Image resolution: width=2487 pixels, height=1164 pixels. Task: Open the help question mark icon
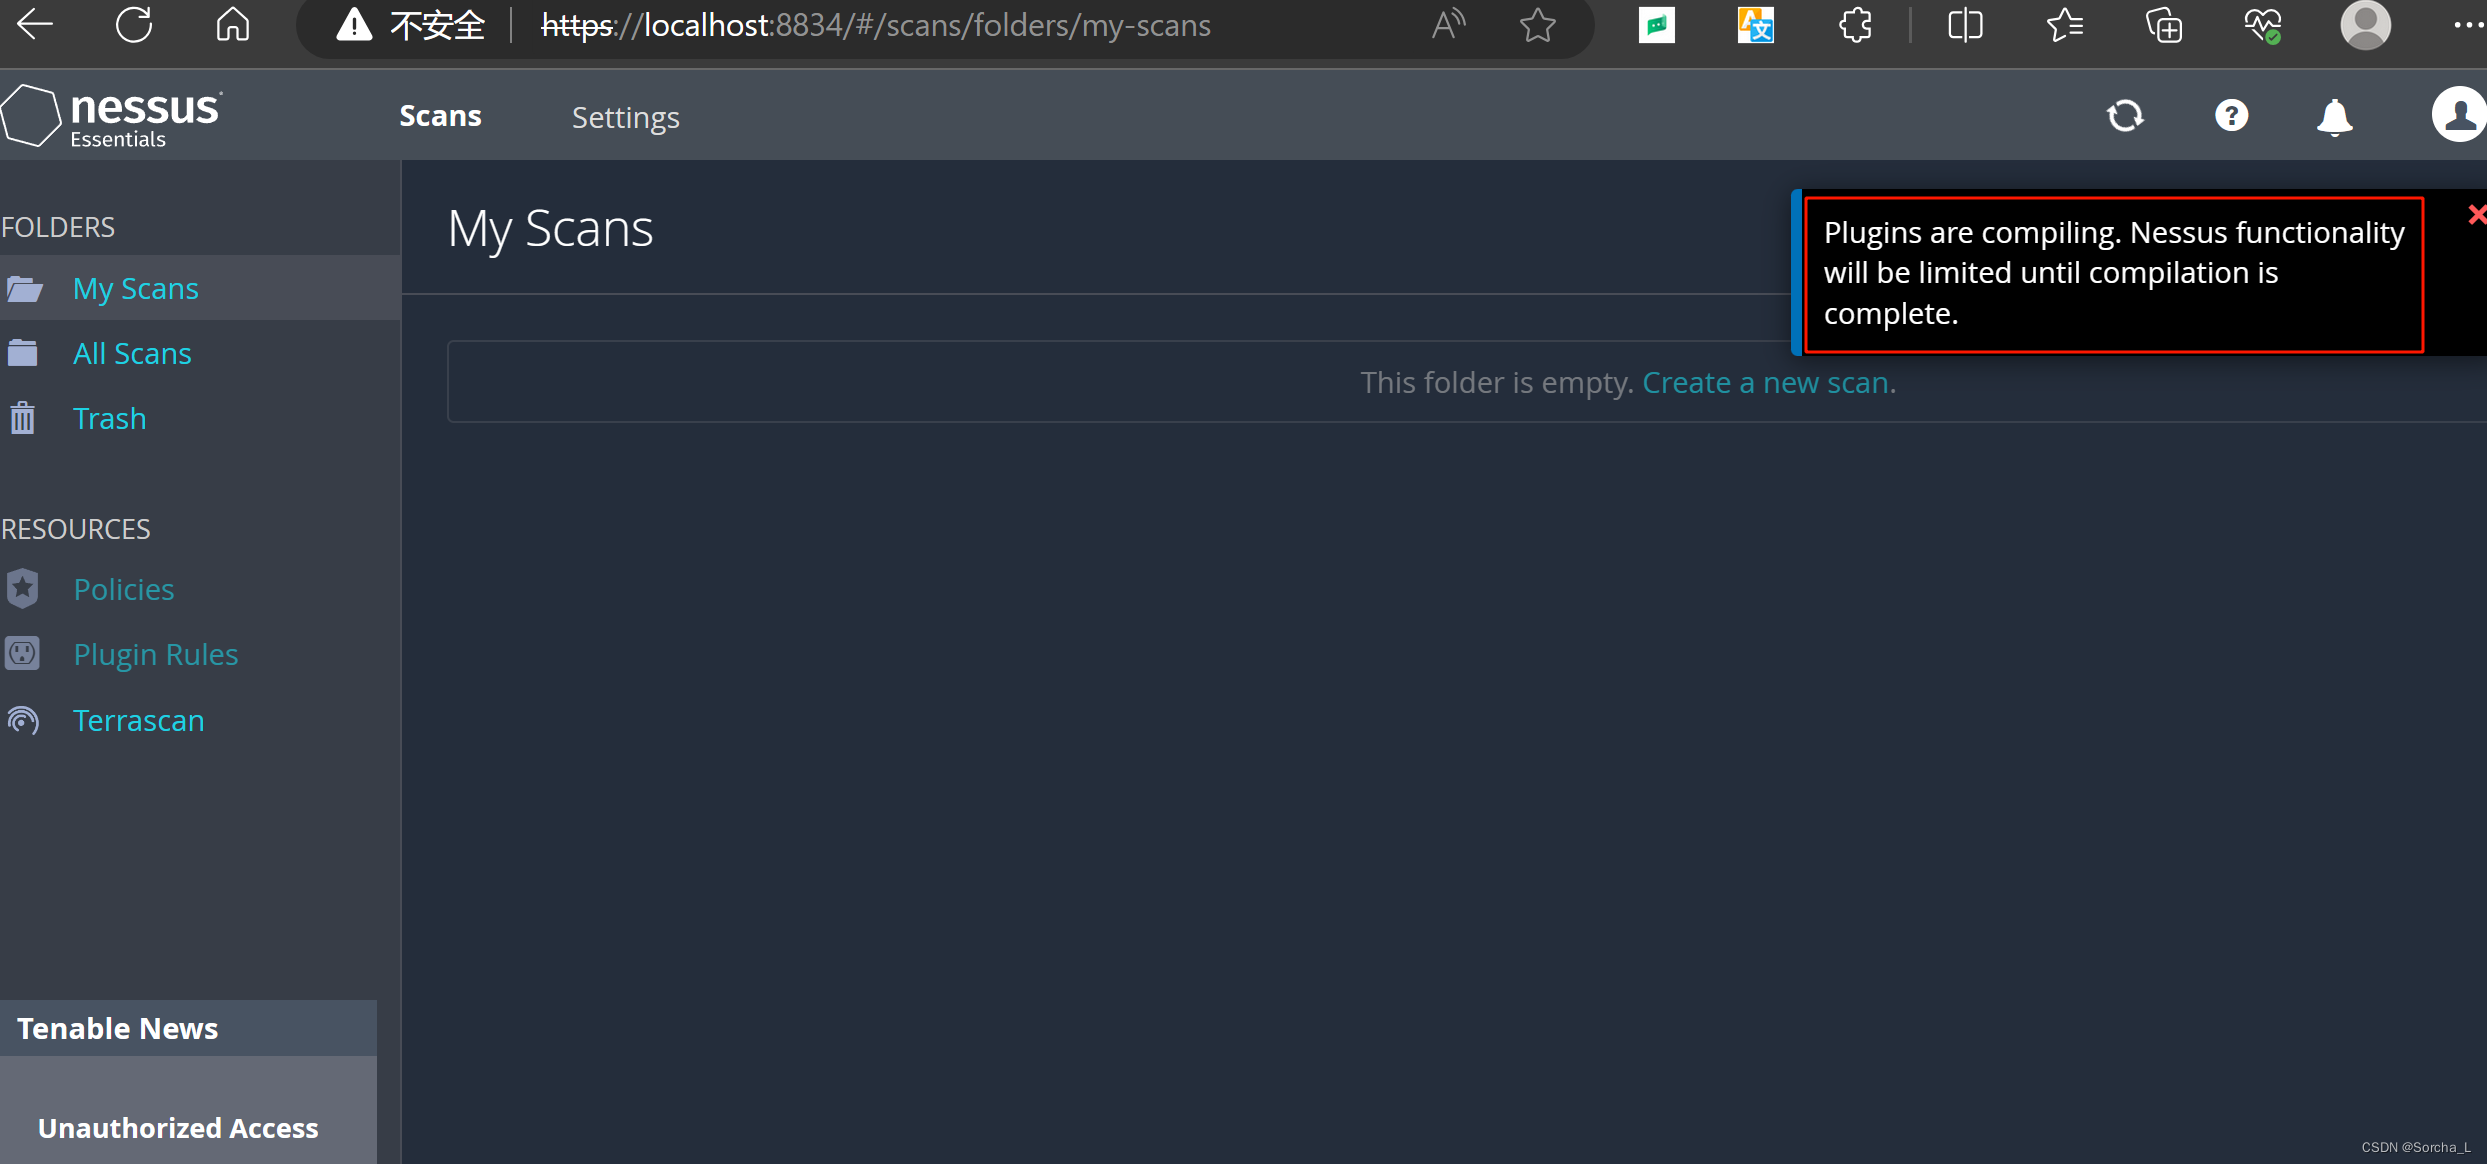[2231, 116]
